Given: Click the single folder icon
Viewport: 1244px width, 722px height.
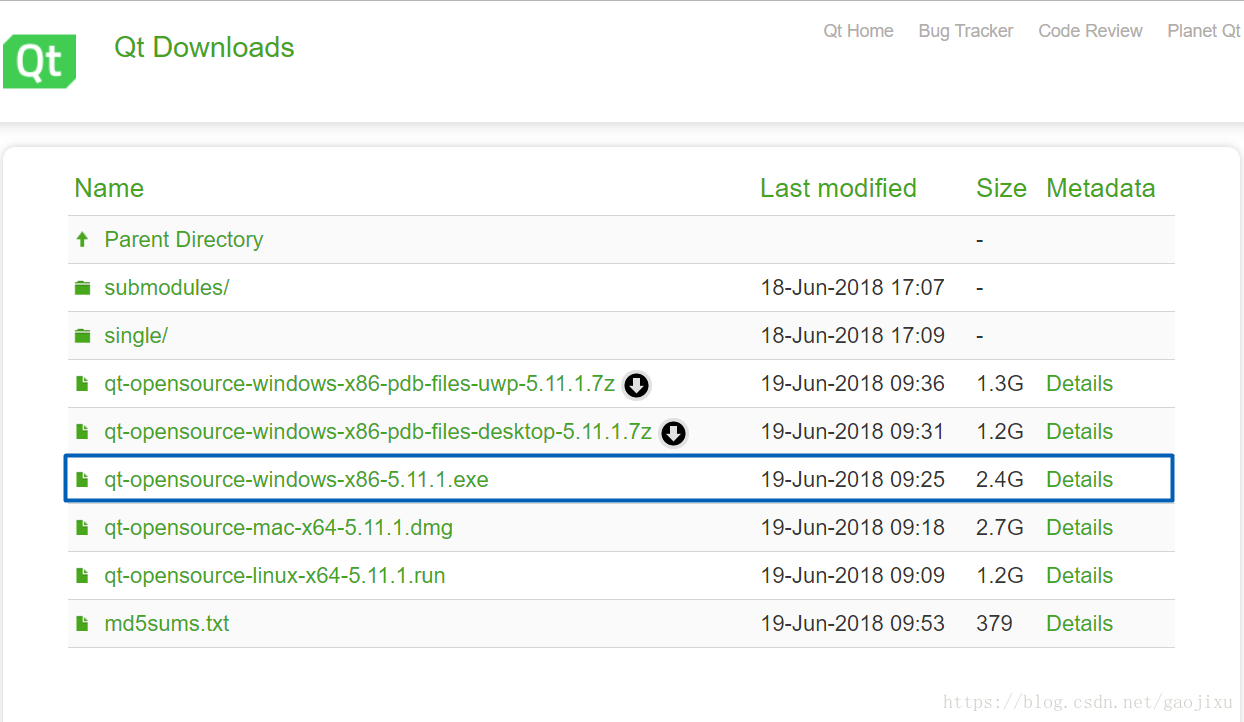Looking at the screenshot, I should tap(82, 336).
